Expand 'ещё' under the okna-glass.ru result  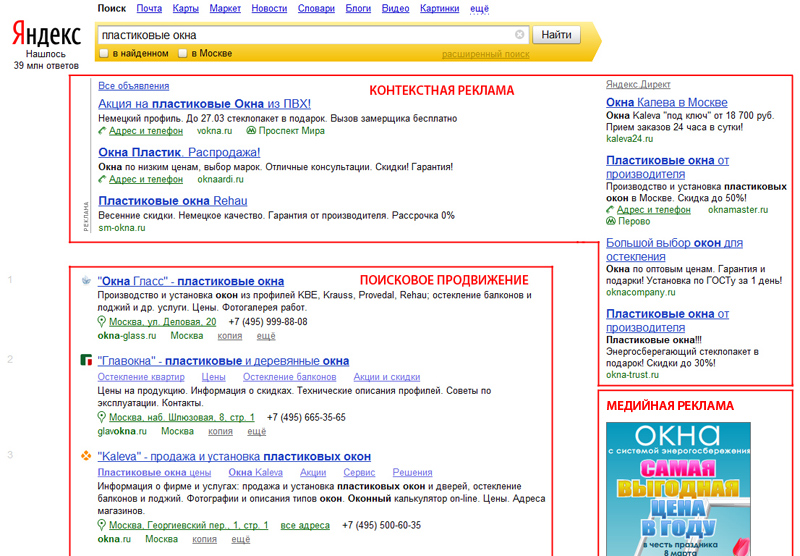click(x=266, y=336)
